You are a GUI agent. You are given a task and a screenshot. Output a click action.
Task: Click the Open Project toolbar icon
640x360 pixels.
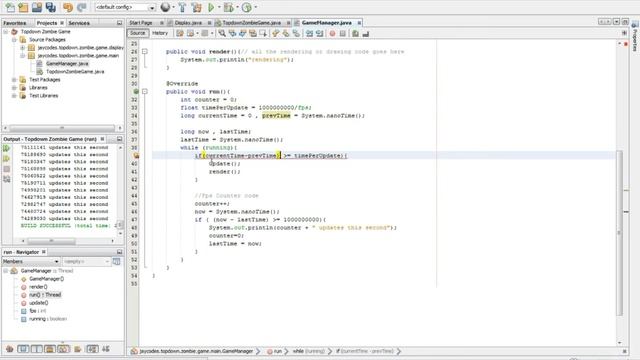click(x=37, y=7)
